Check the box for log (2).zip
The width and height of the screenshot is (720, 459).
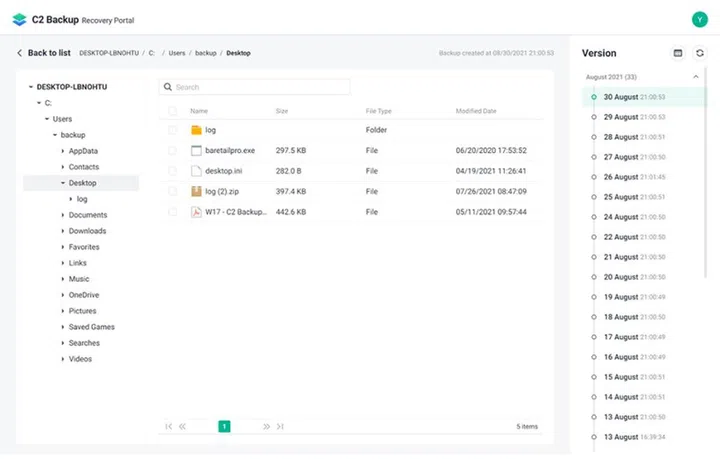[x=172, y=191]
